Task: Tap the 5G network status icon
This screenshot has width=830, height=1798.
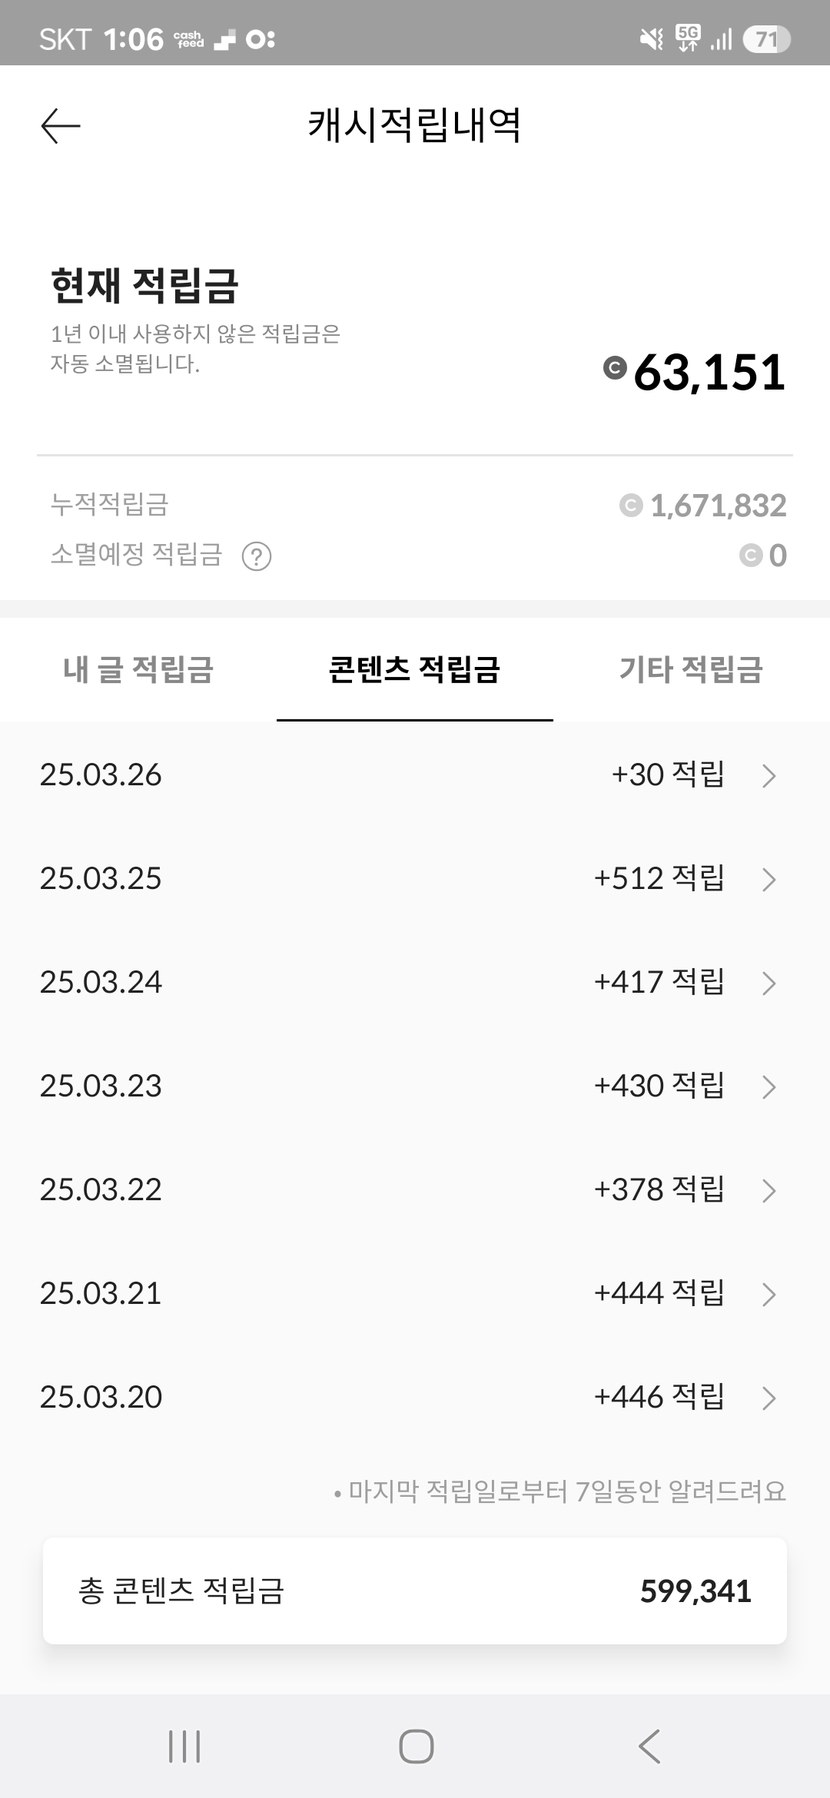Action: coord(688,38)
